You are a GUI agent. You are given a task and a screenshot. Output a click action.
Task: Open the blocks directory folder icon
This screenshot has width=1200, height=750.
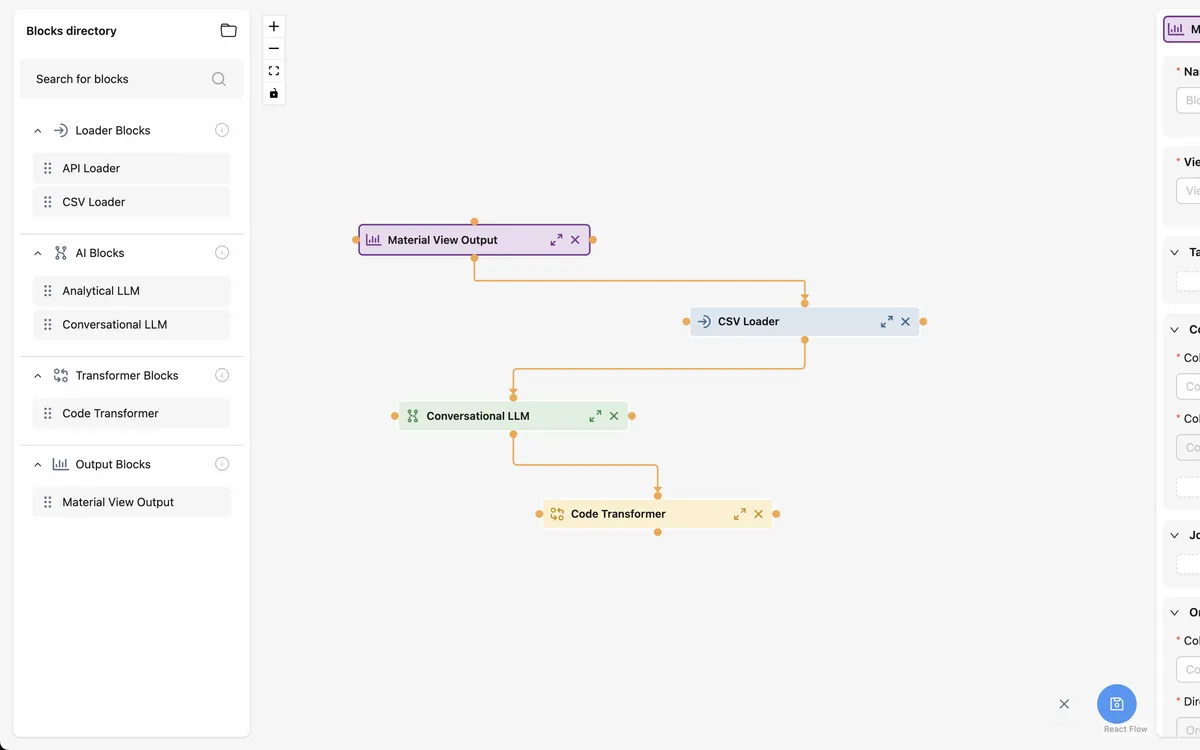pyautogui.click(x=229, y=31)
